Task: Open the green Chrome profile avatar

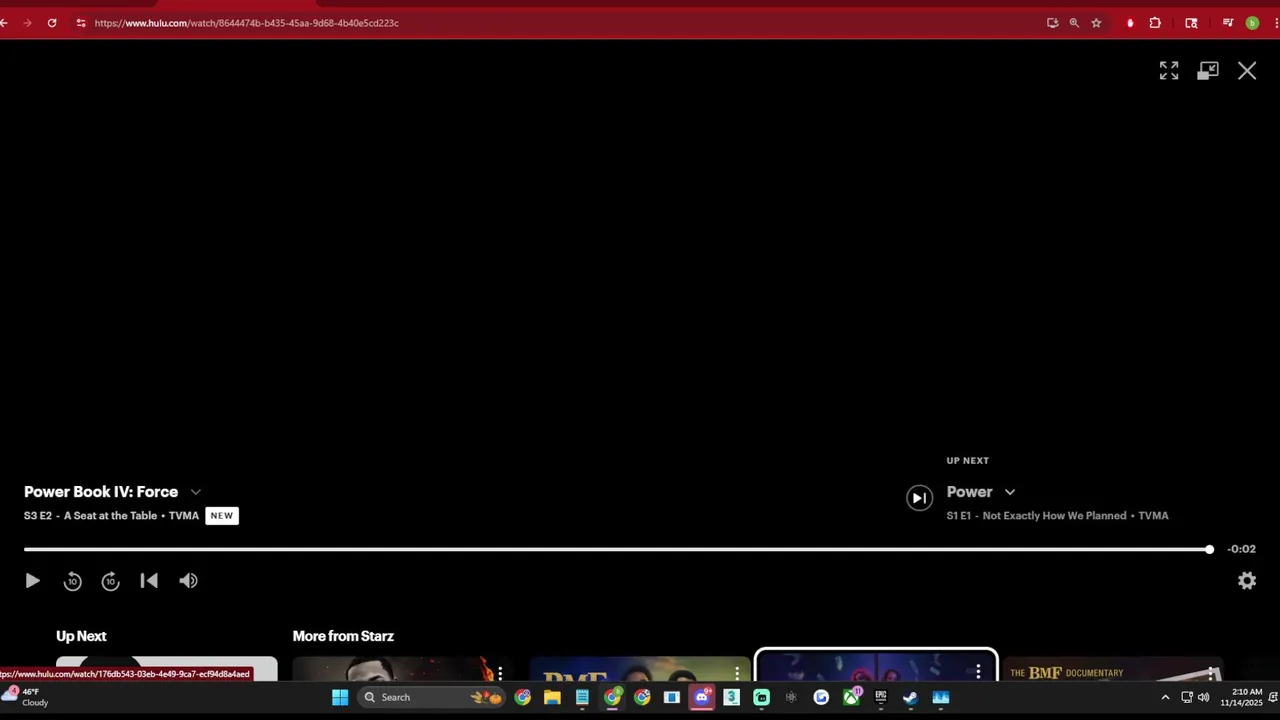Action: 1252,23
